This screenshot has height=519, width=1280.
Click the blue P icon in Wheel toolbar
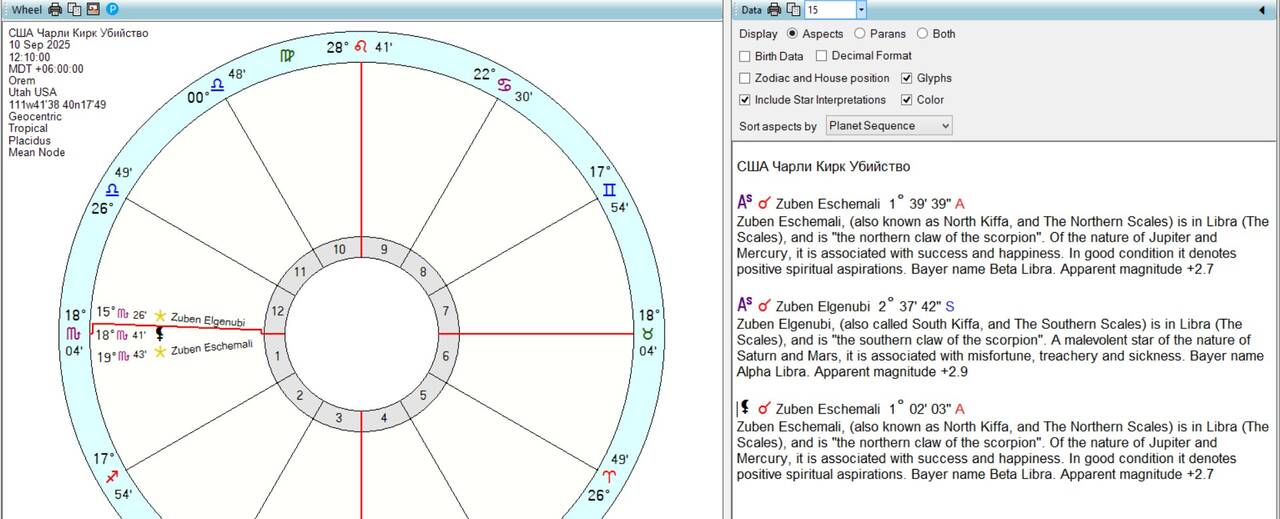tap(112, 9)
